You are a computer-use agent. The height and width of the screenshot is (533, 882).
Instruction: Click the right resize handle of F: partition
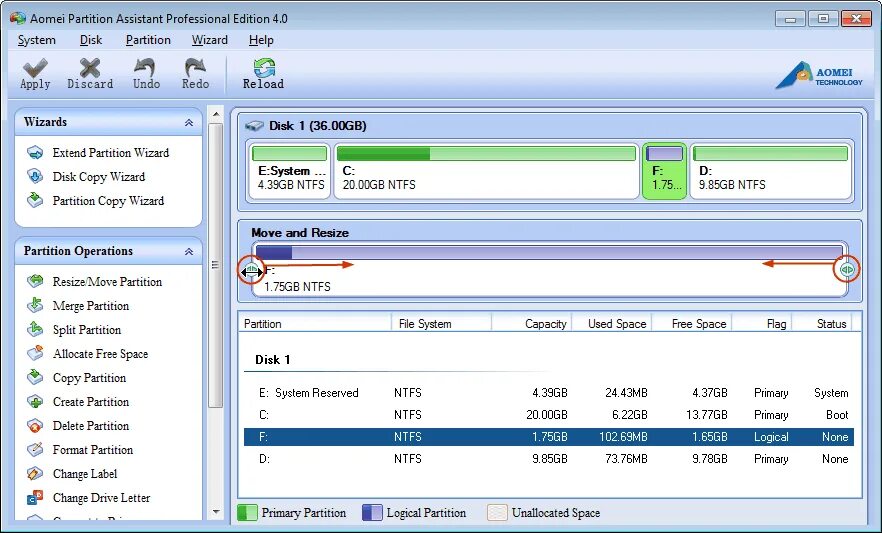point(847,269)
